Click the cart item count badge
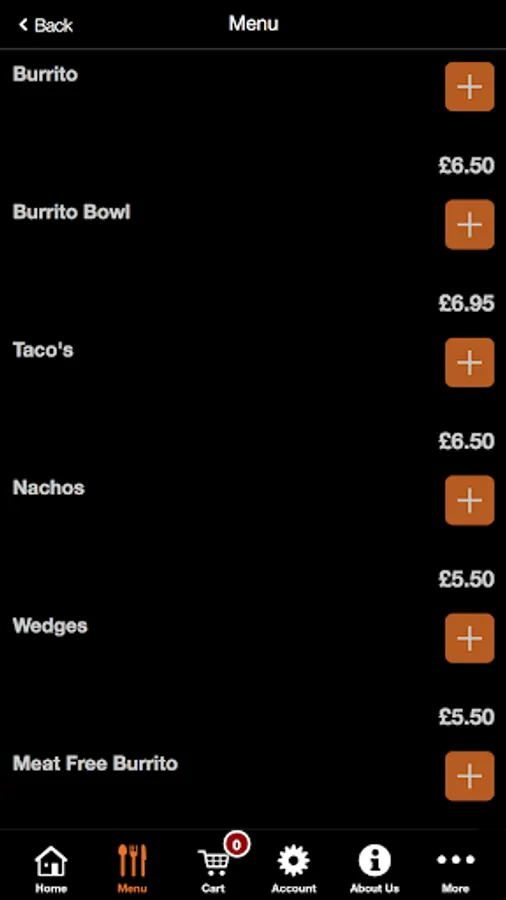This screenshot has width=506, height=900. pyautogui.click(x=237, y=844)
